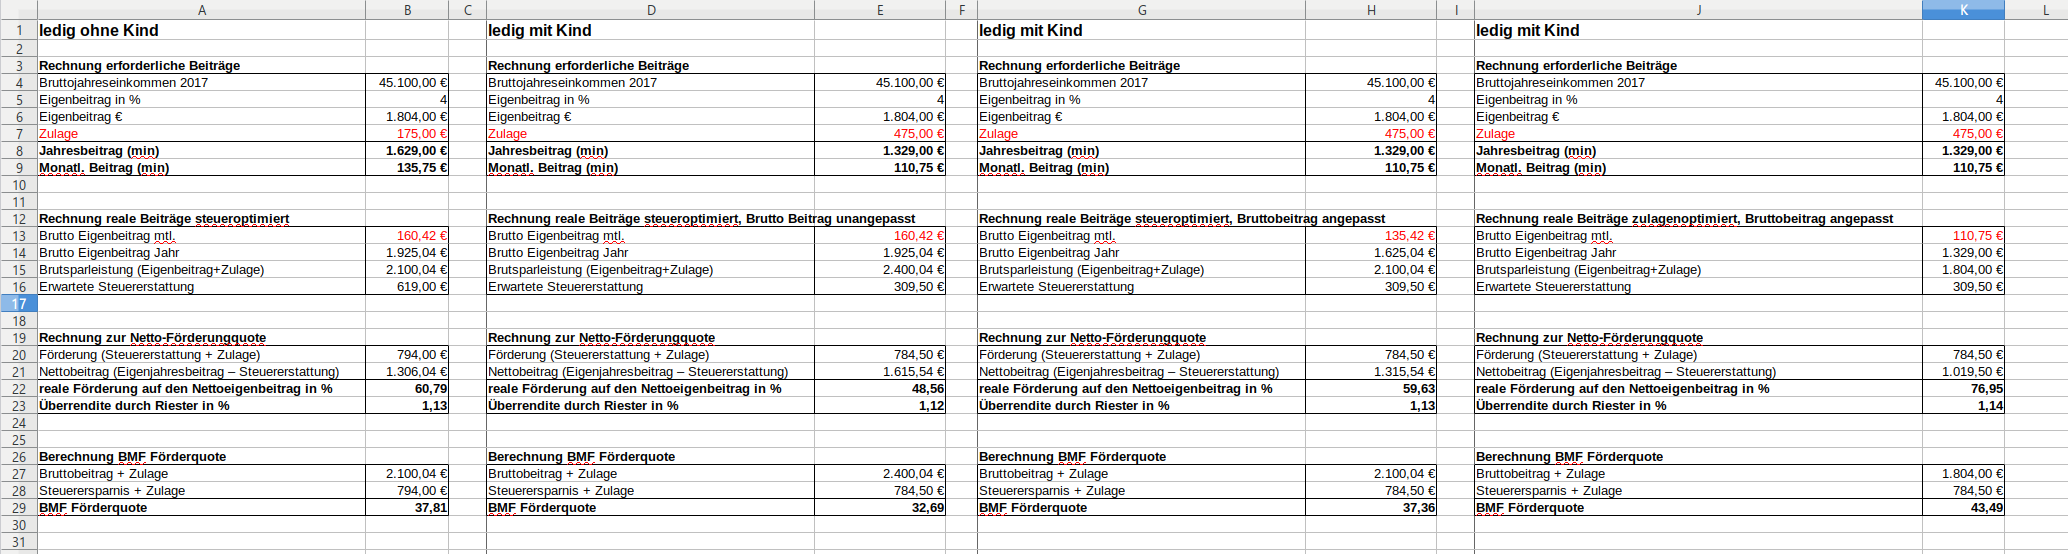This screenshot has width=2068, height=554.
Task: Select highlighted column header K
Action: point(1964,10)
